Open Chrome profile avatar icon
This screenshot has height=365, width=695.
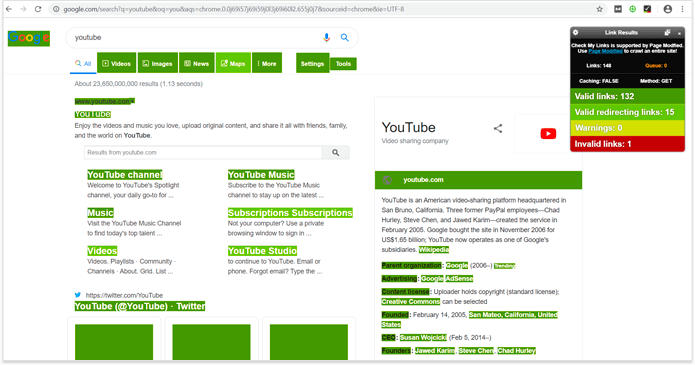(x=667, y=9)
